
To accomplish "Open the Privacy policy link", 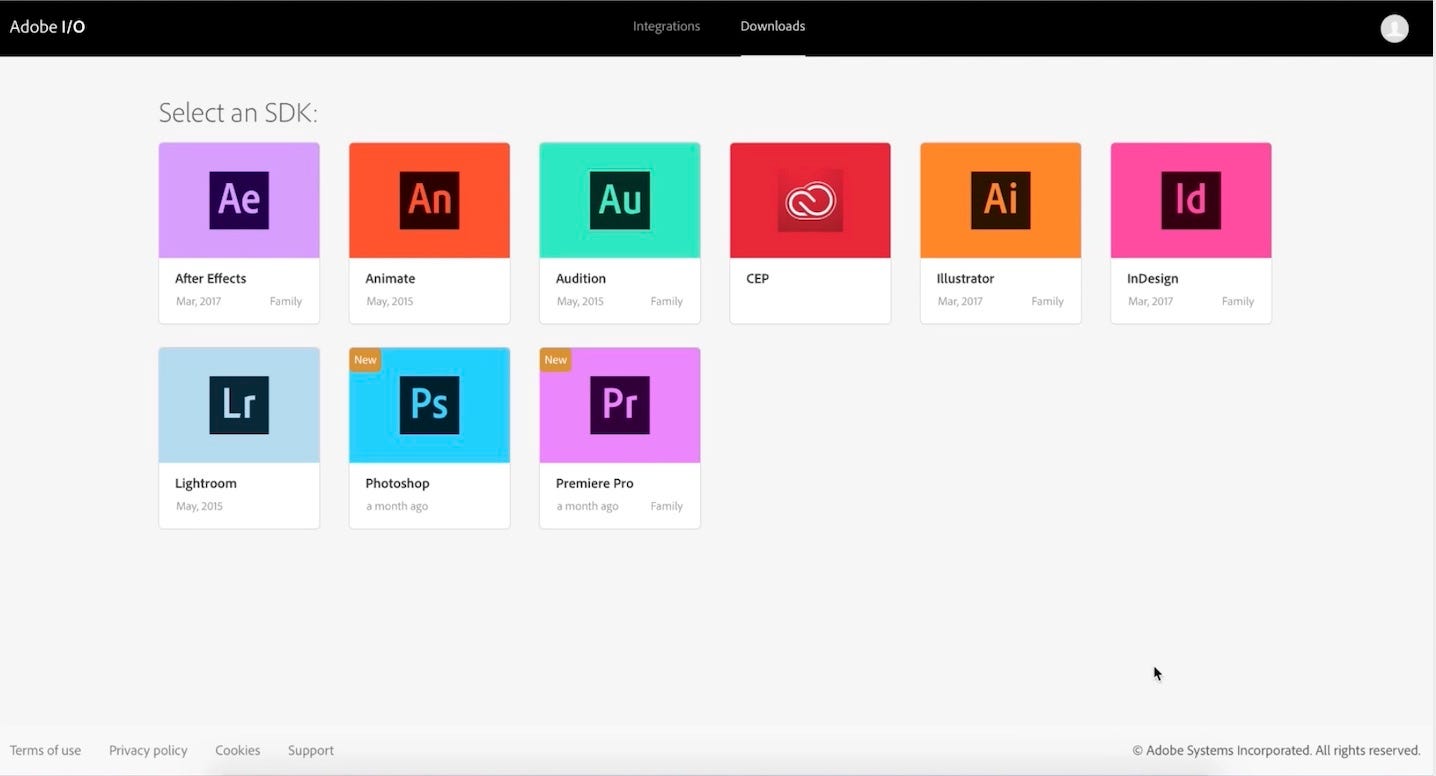I will pyautogui.click(x=148, y=750).
